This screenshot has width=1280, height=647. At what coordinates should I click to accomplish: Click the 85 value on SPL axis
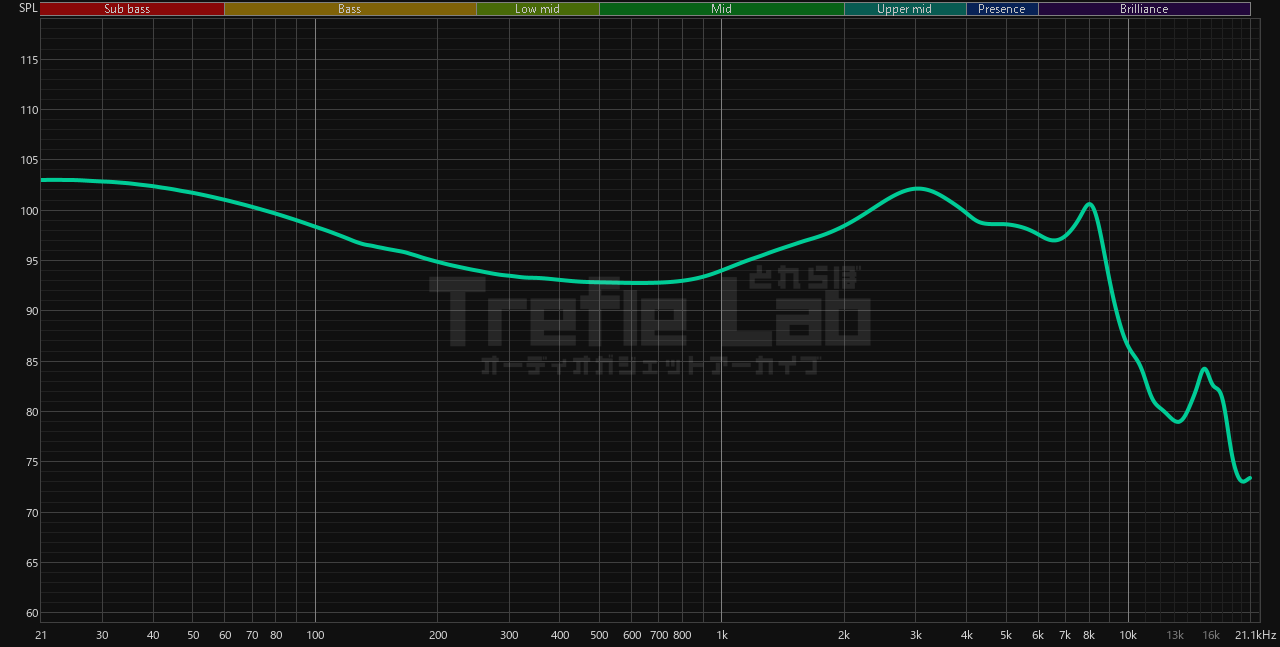pos(32,362)
